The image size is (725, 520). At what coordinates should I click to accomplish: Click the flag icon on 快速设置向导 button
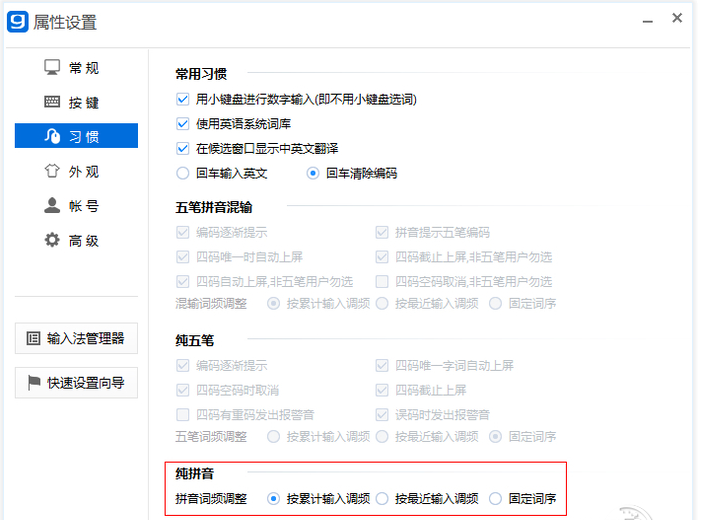[x=34, y=383]
